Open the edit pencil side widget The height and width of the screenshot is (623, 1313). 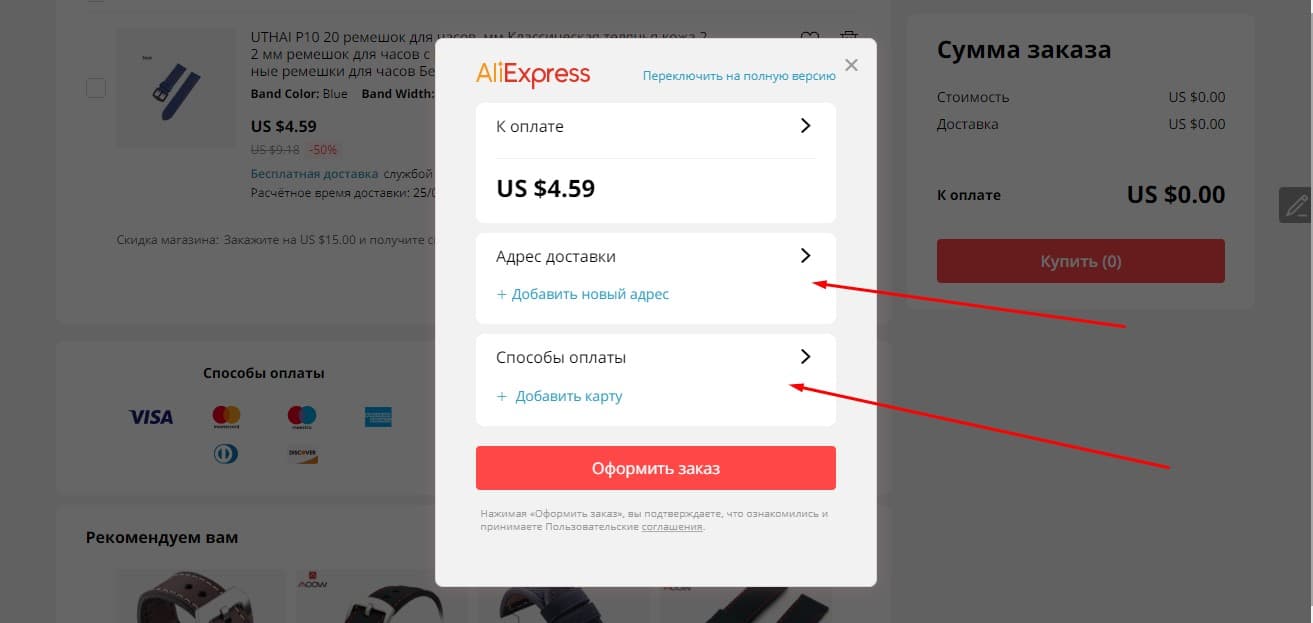coord(1296,205)
